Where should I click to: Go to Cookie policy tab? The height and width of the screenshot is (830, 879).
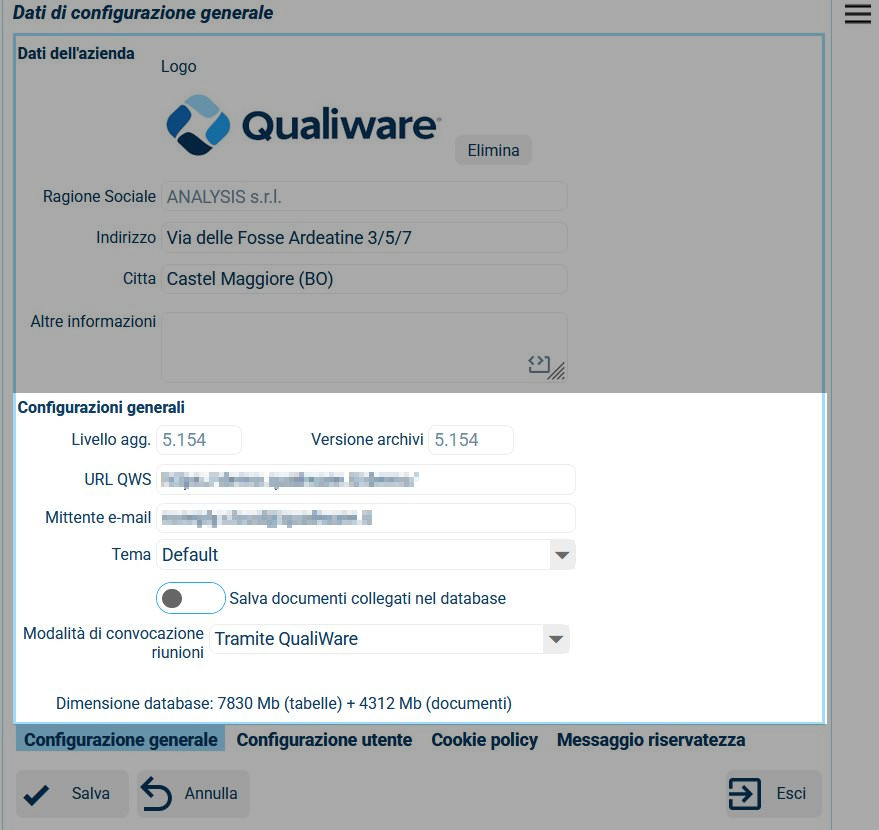click(x=484, y=740)
